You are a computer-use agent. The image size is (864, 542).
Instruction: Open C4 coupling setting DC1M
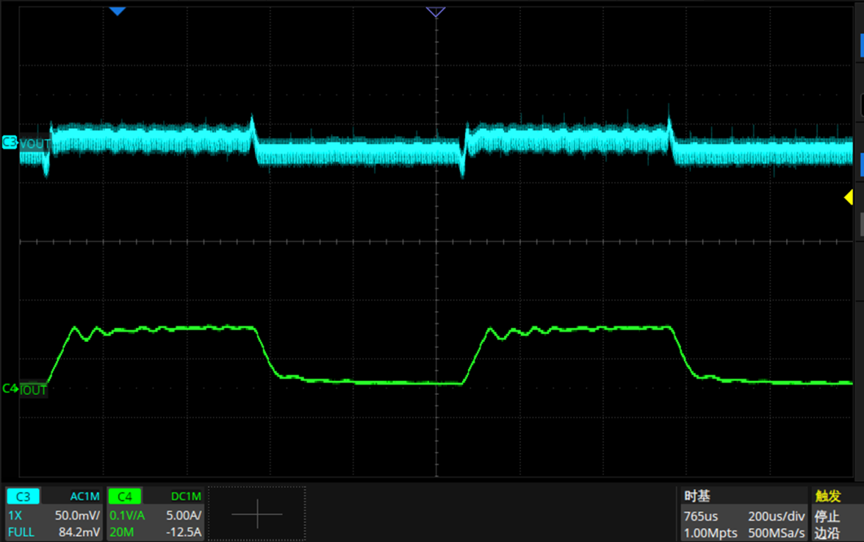(x=186, y=496)
